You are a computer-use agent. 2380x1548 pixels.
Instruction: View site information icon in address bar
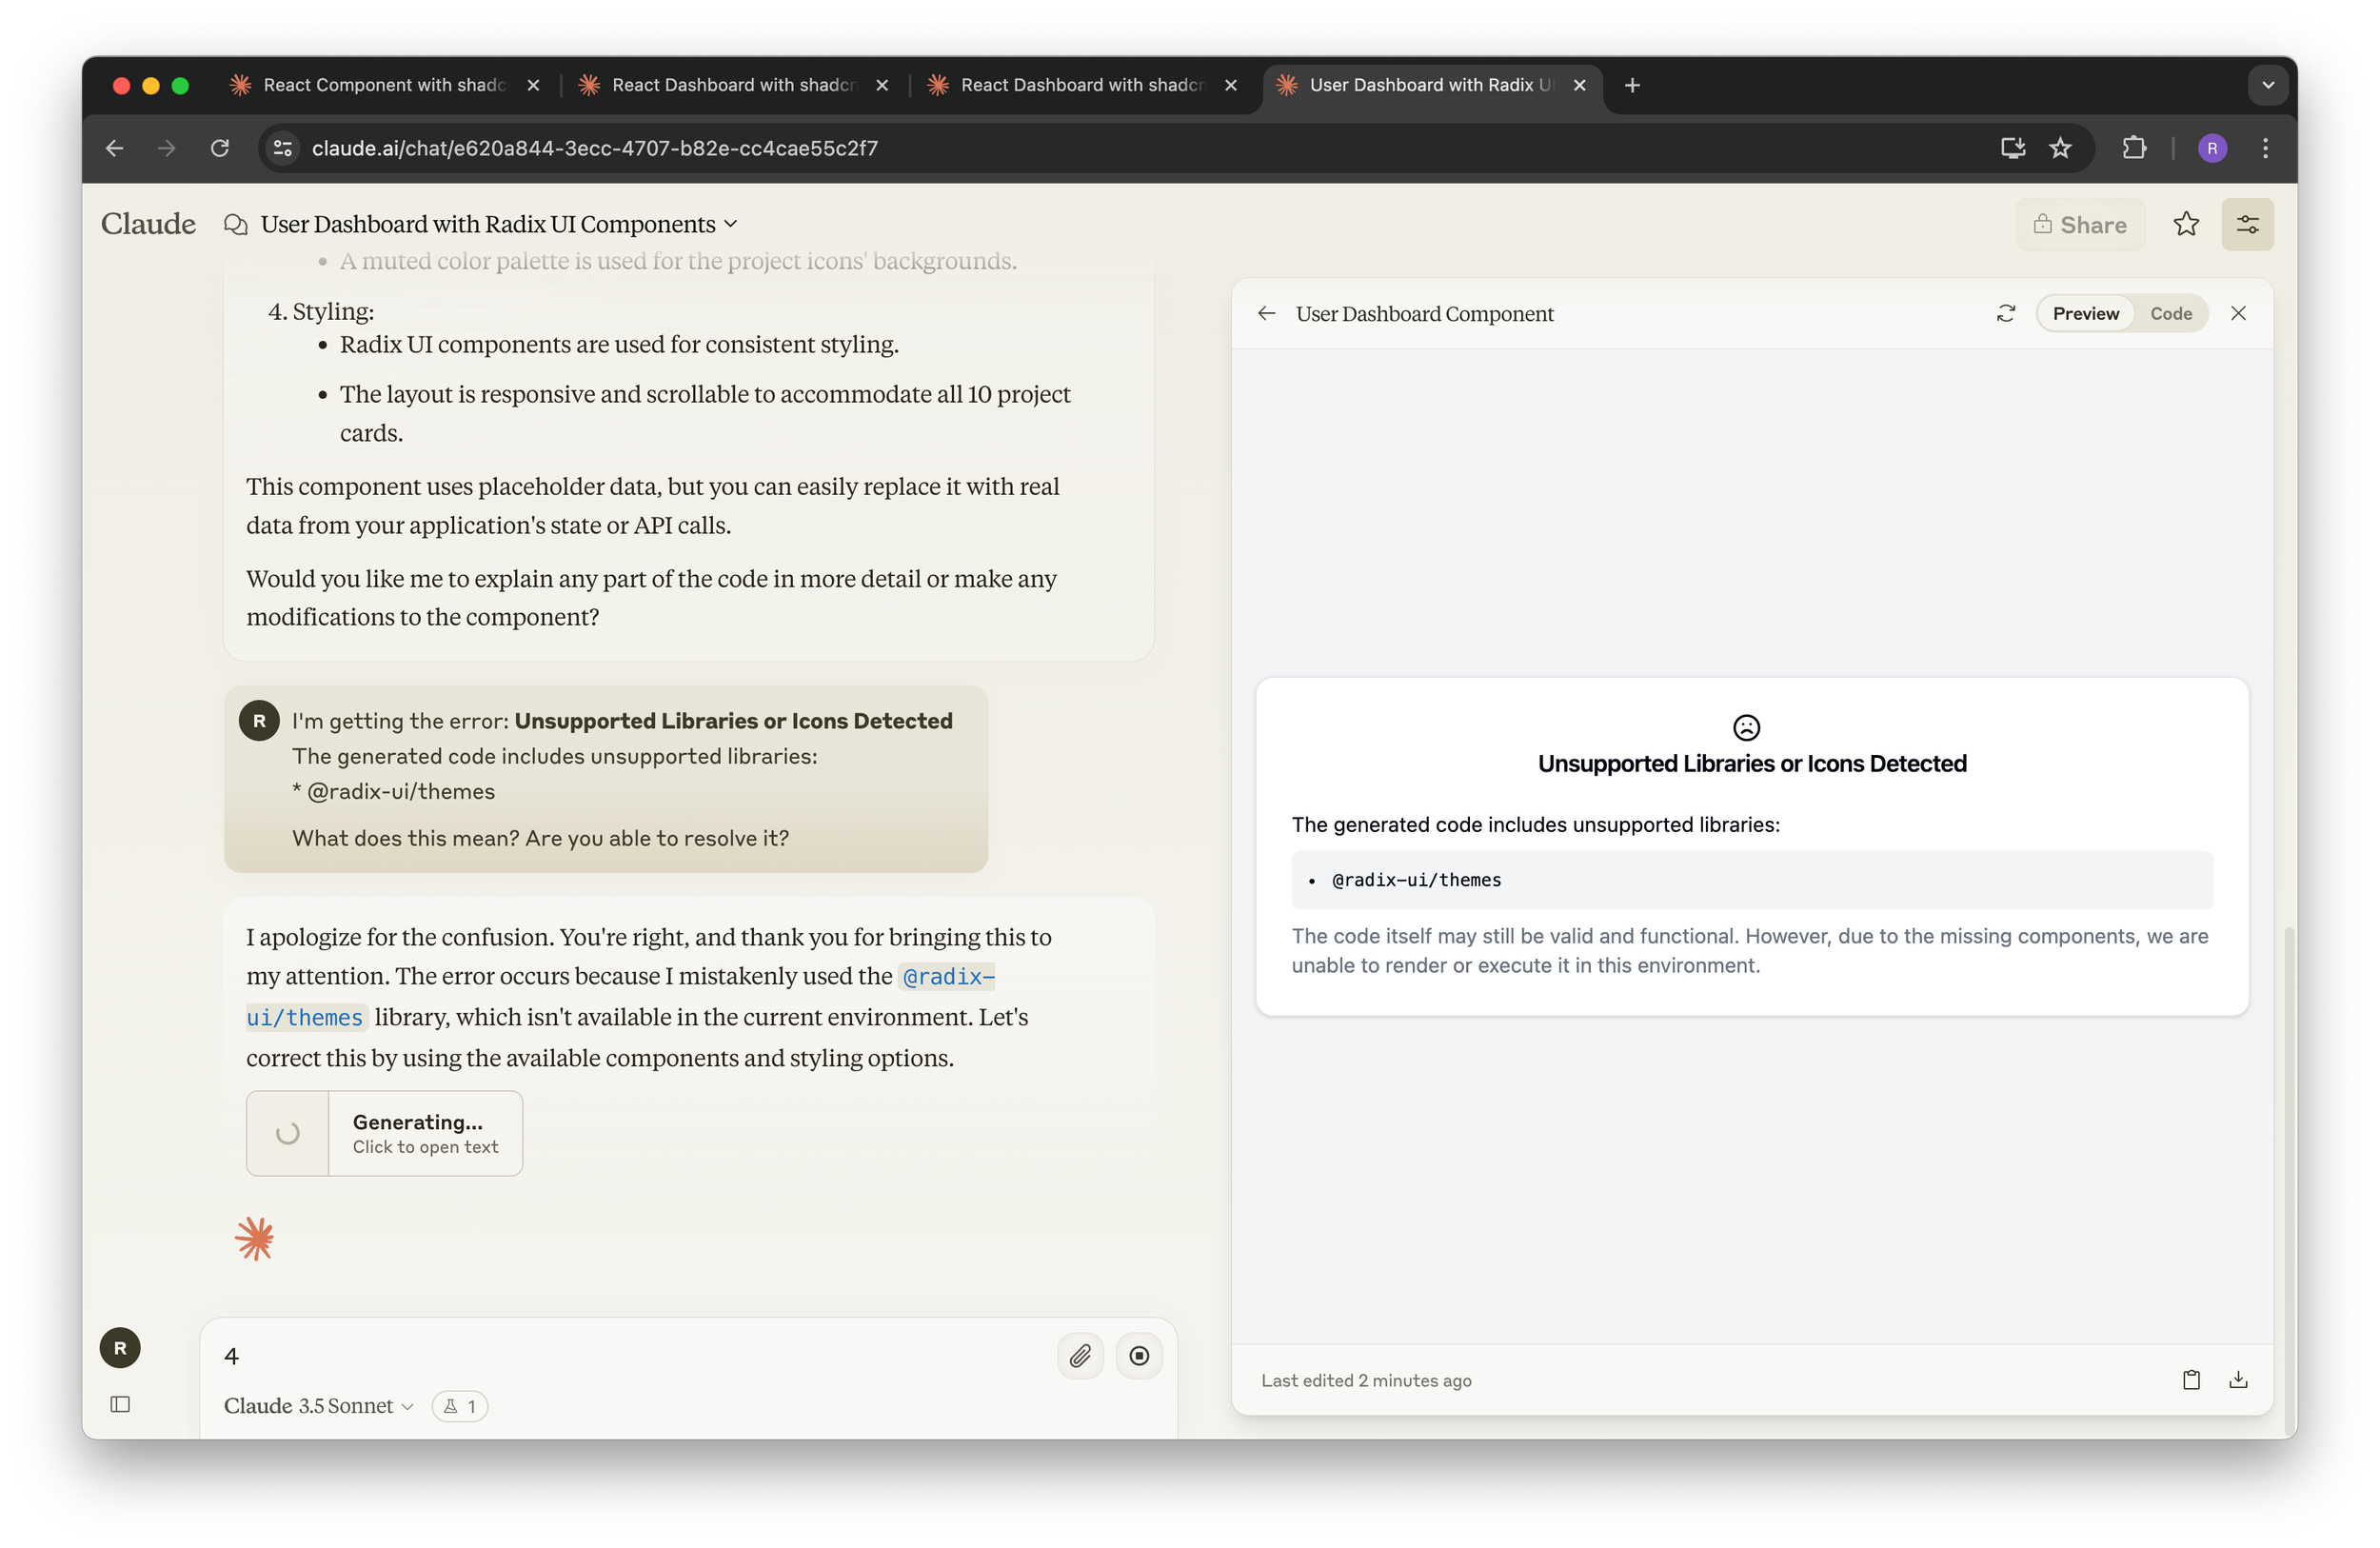pyautogui.click(x=283, y=148)
